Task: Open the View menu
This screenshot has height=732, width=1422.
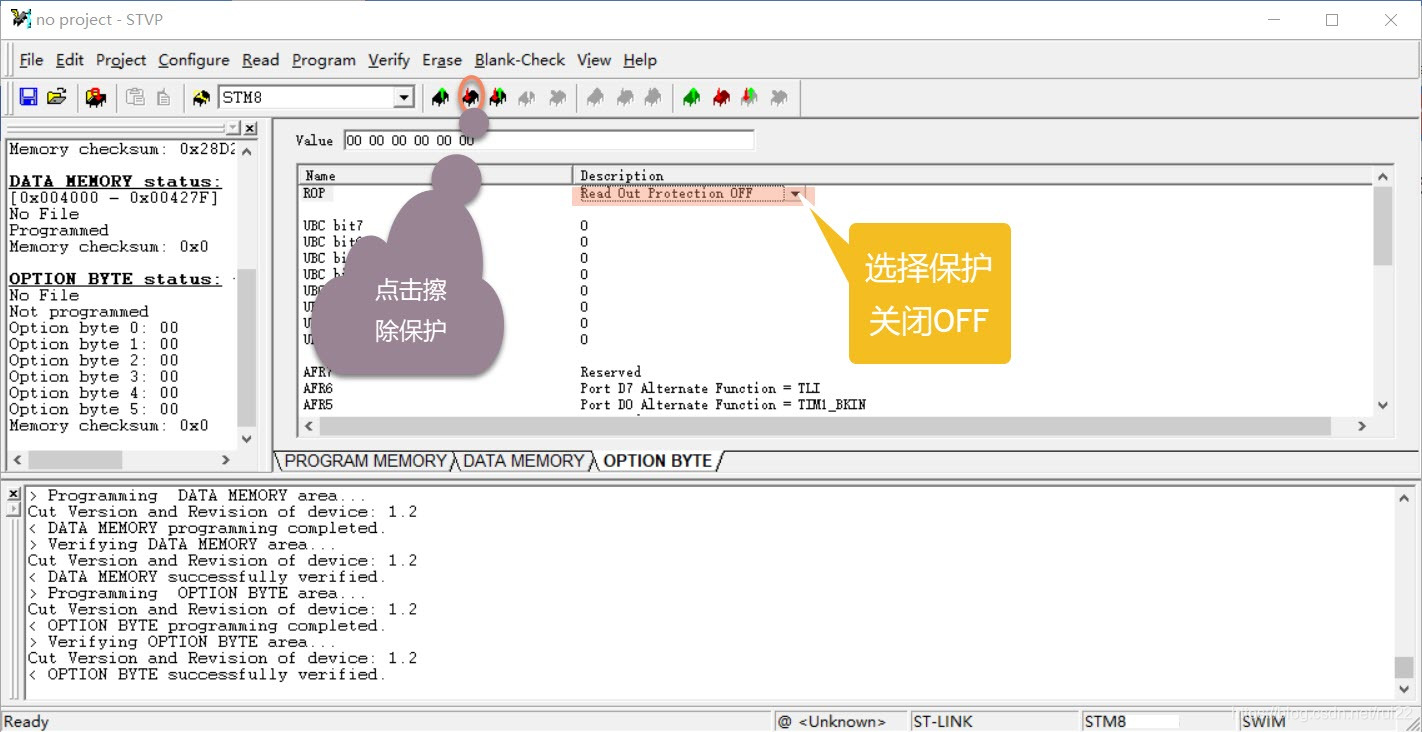Action: 594,60
